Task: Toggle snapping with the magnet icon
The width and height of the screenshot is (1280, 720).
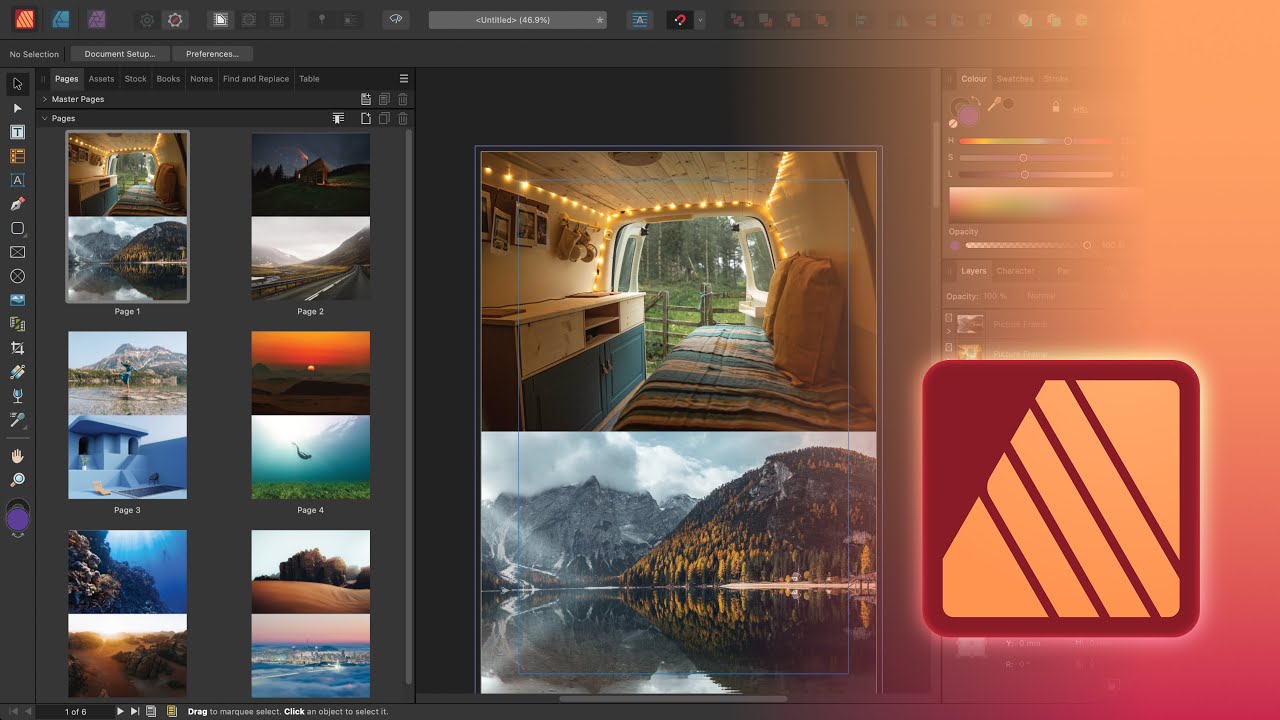Action: coord(679,19)
